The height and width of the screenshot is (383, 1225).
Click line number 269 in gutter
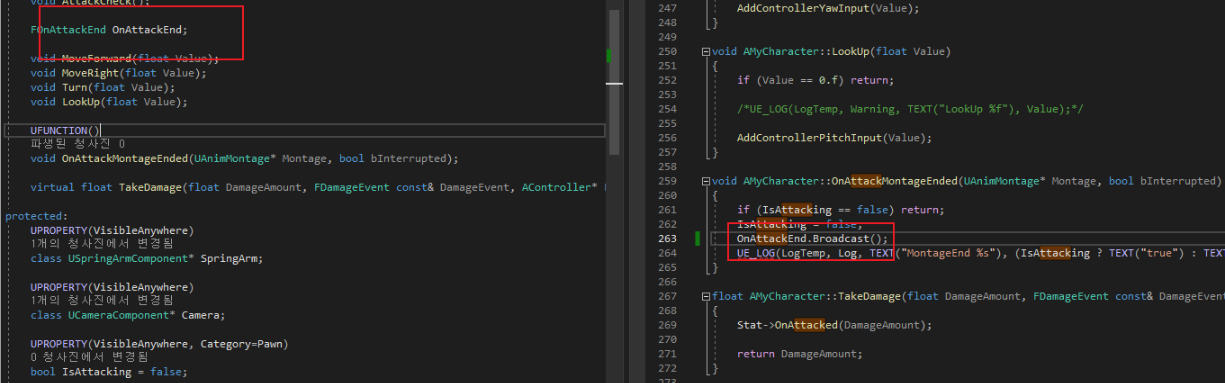667,325
